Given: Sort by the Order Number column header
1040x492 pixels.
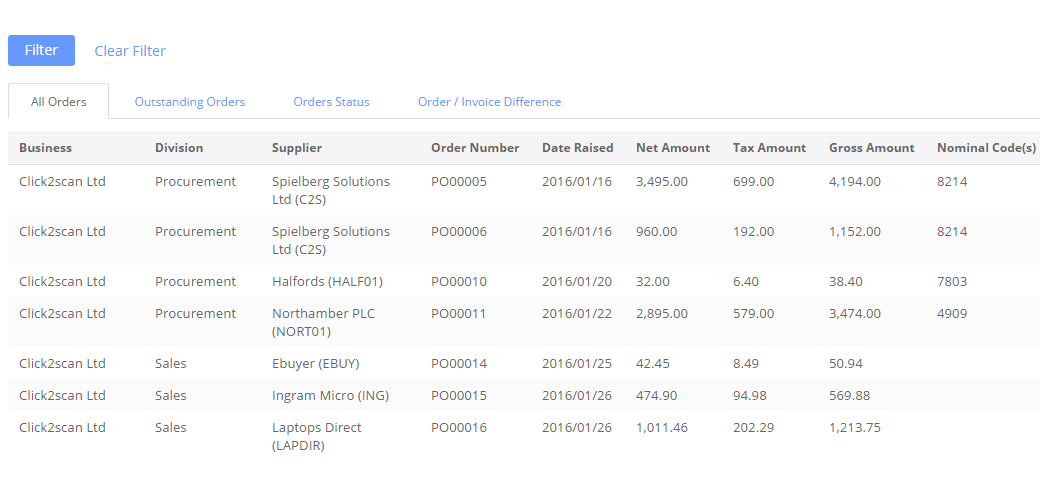Looking at the screenshot, I should pos(475,148).
